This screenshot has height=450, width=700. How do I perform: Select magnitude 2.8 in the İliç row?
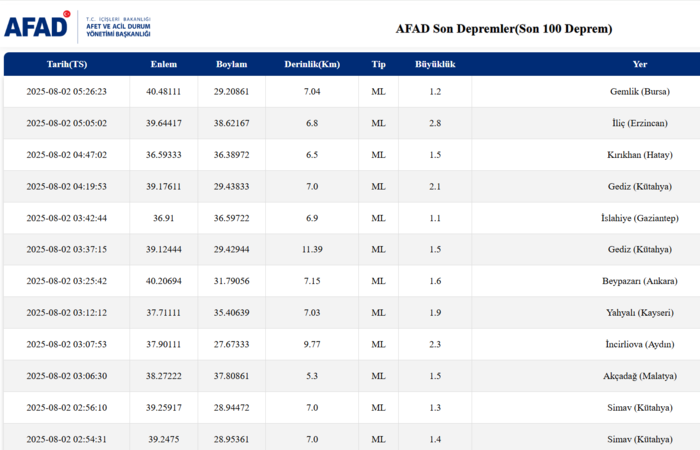[435, 123]
